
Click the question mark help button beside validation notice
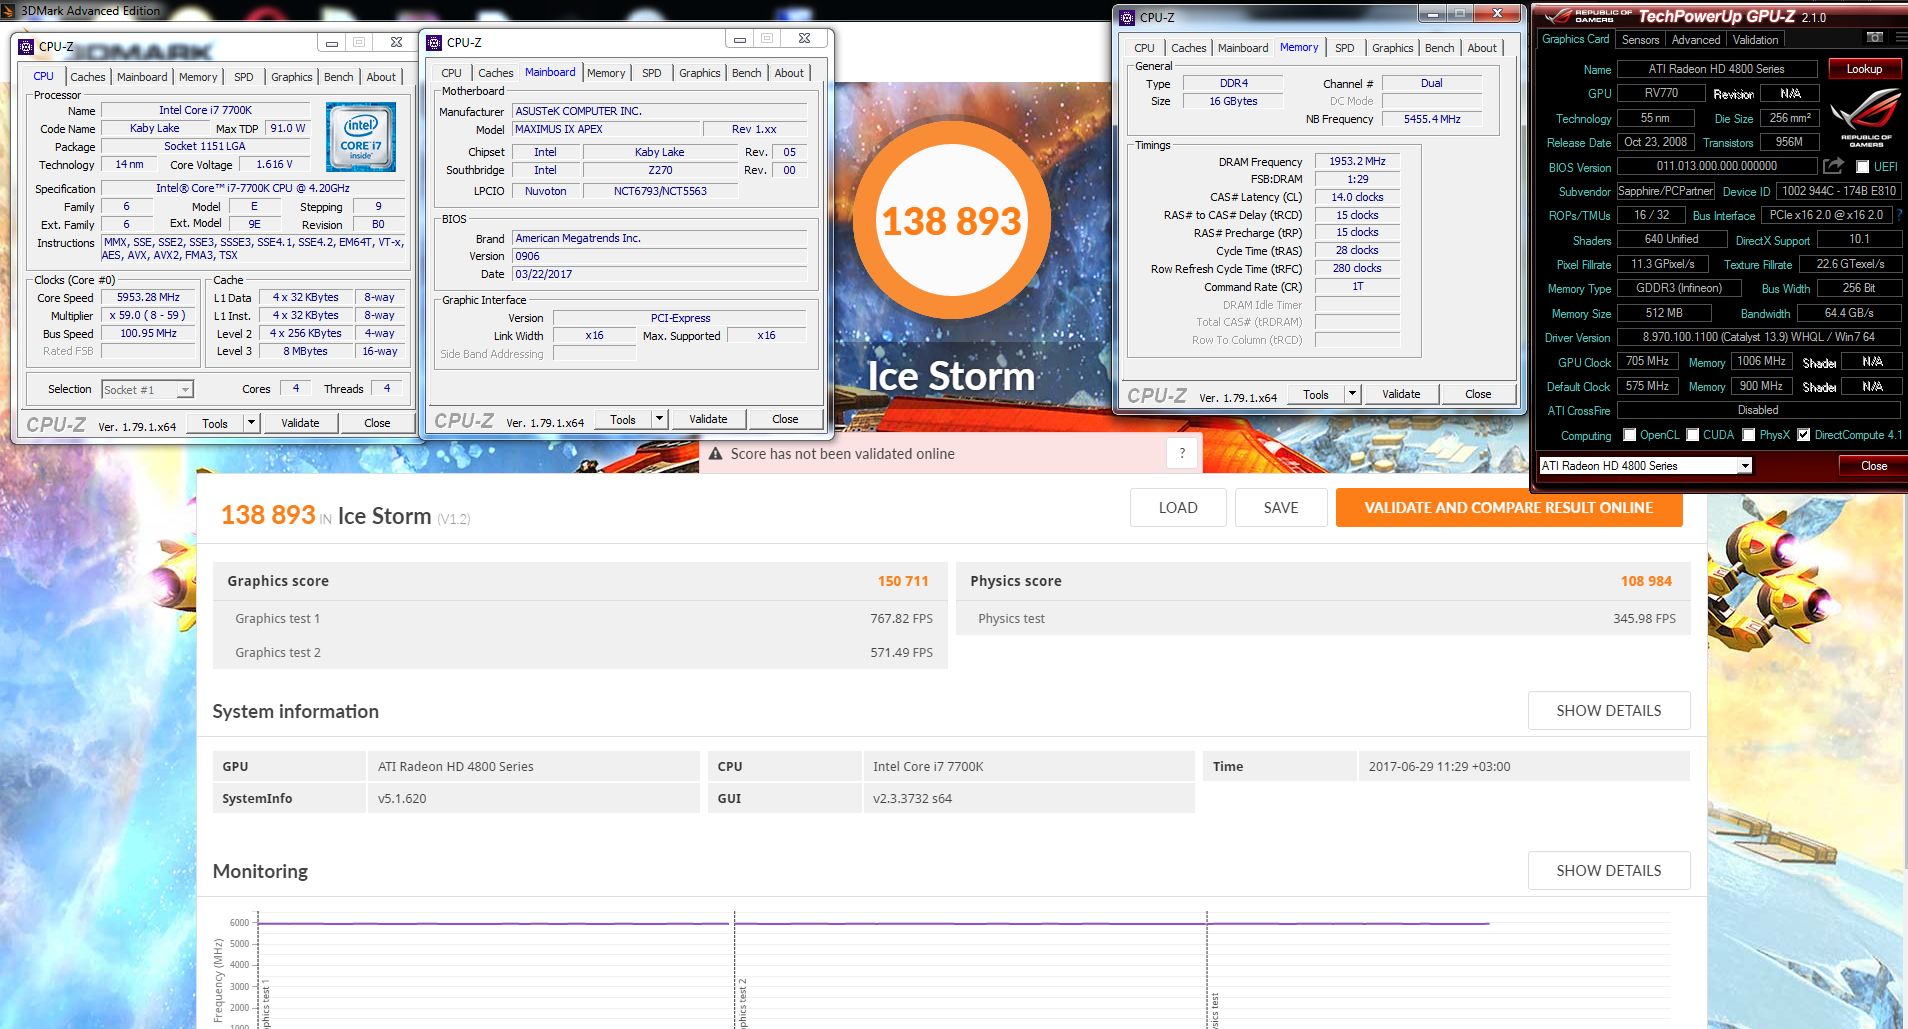[x=1182, y=453]
